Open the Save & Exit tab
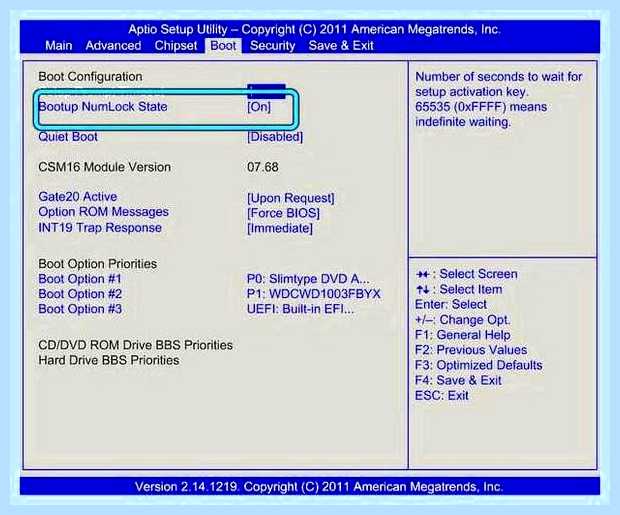The height and width of the screenshot is (515, 620). point(341,45)
